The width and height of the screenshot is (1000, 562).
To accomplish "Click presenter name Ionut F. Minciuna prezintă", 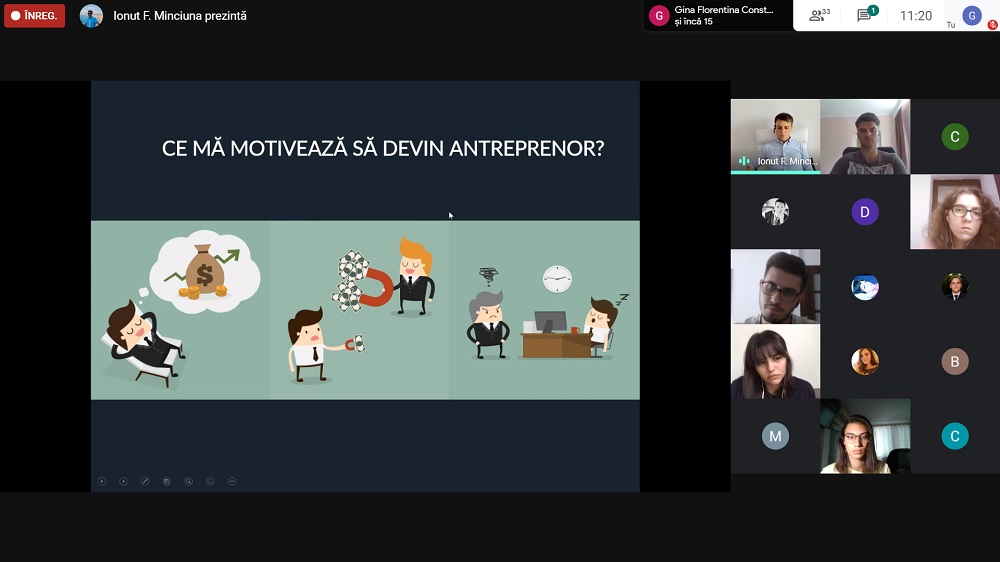I will click(180, 16).
